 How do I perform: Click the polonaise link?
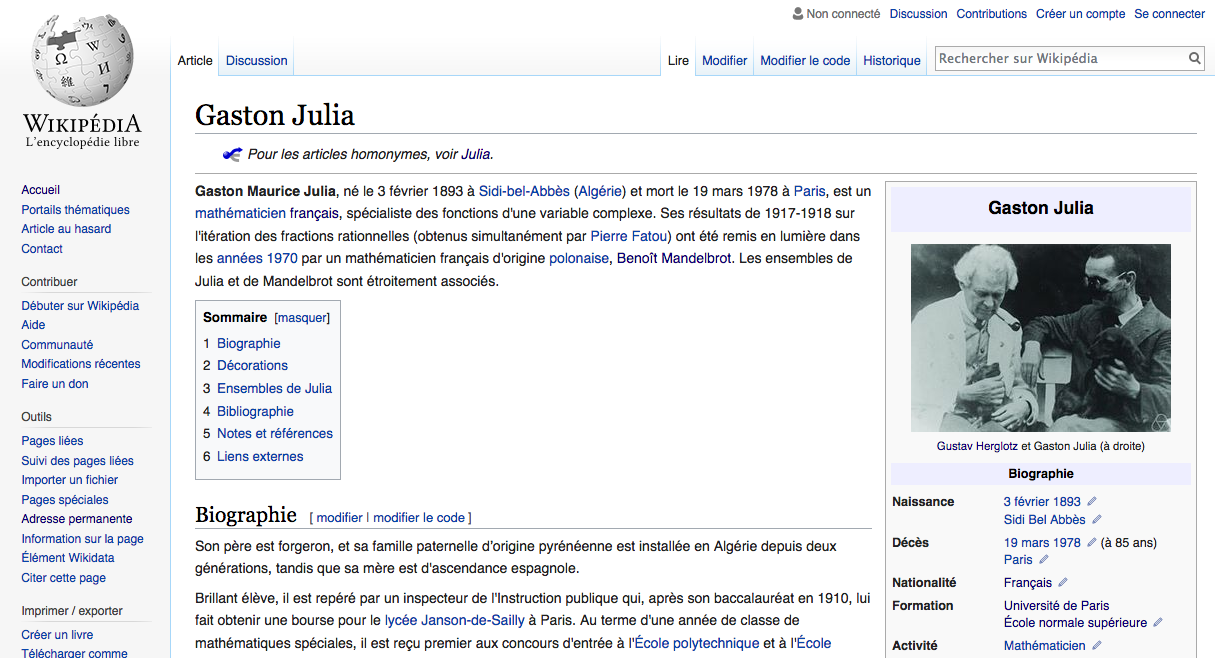click(579, 258)
